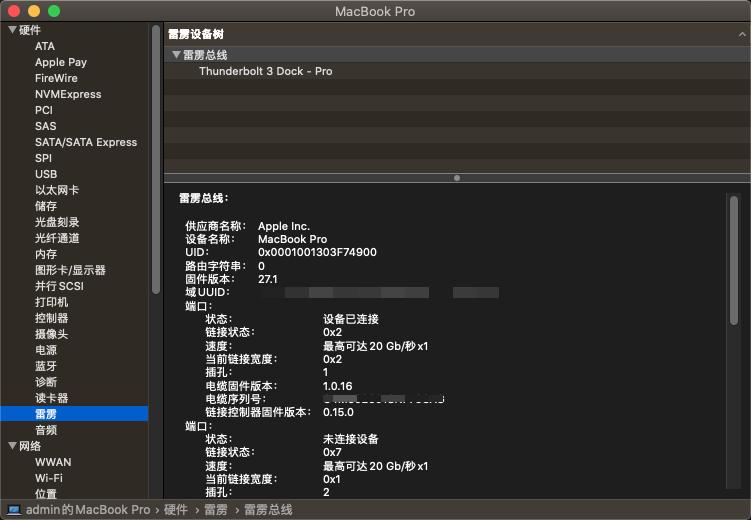The image size is (751, 520).
Task: Select 储存 in the sidebar
Action: 46,206
